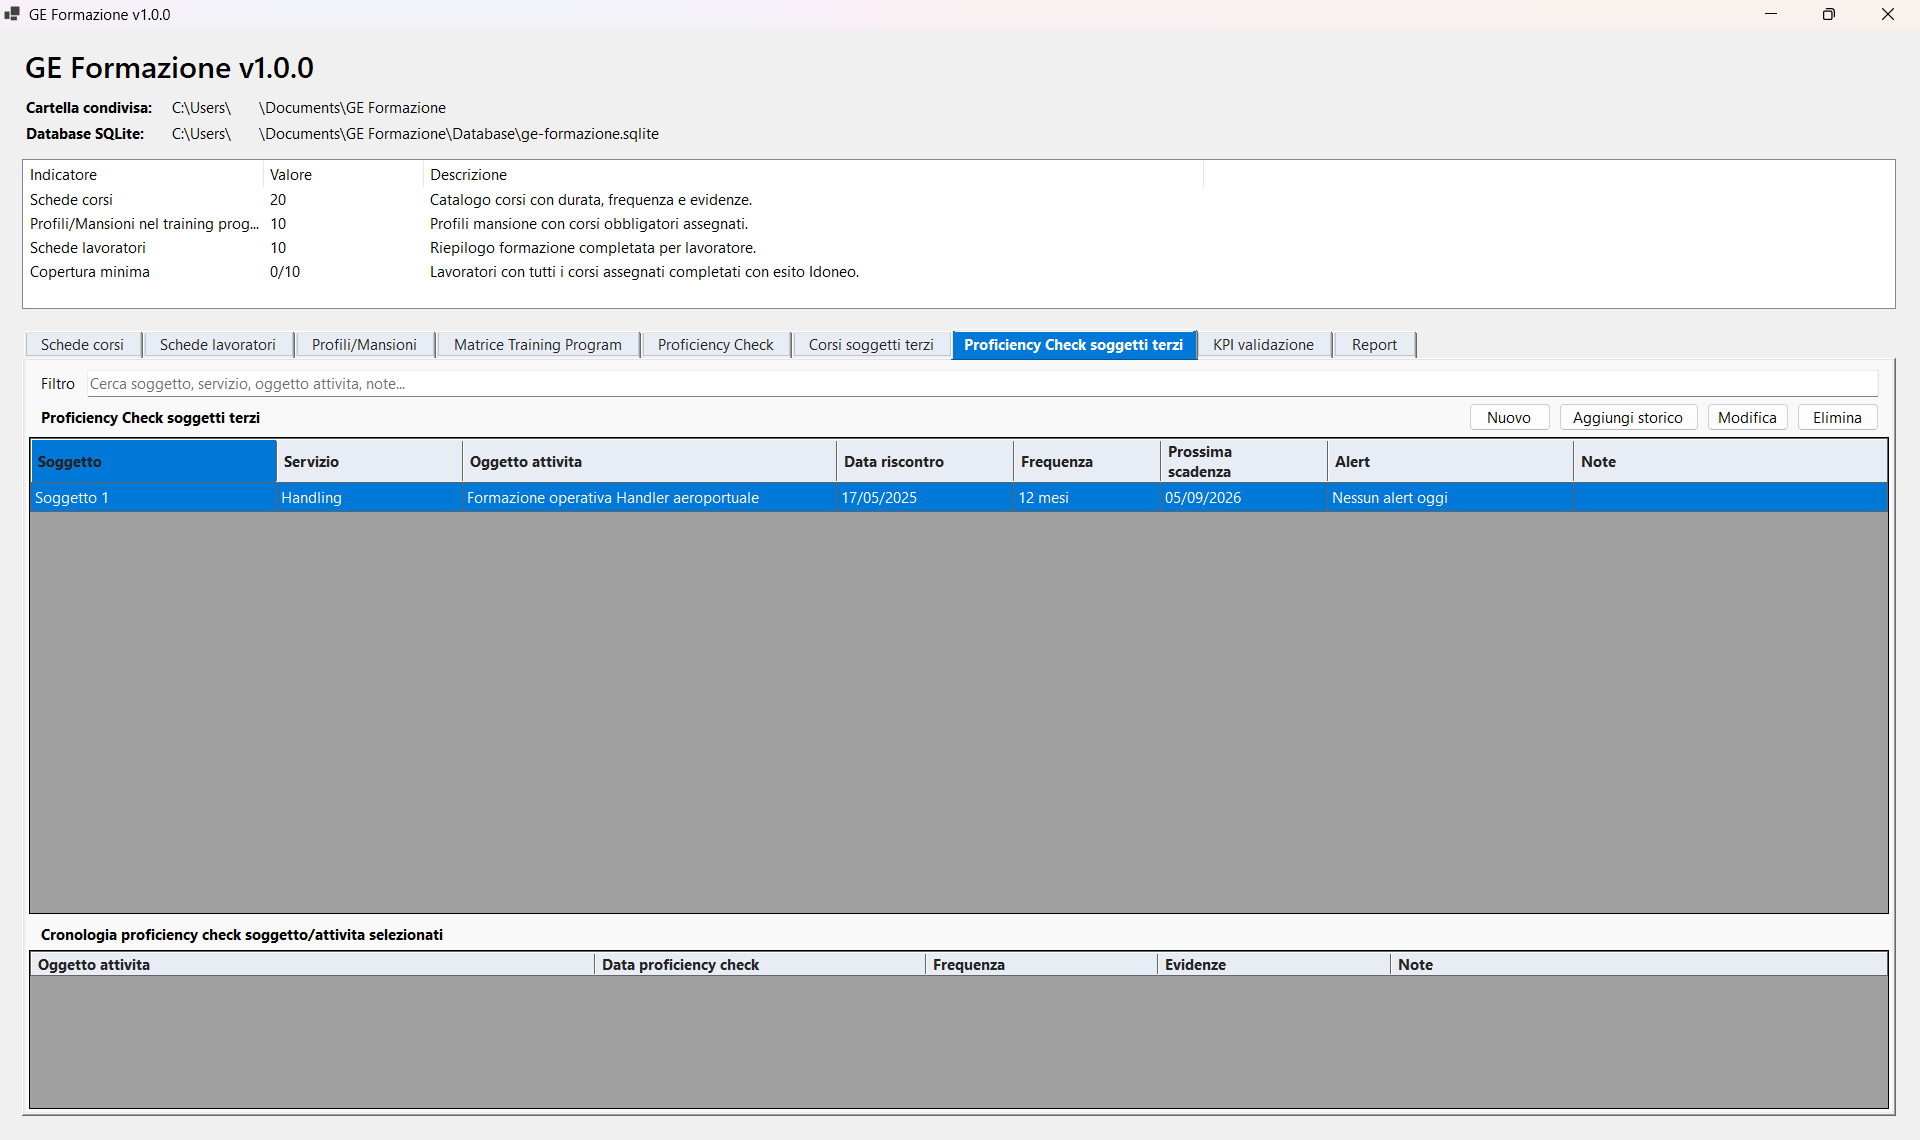The height and width of the screenshot is (1140, 1920).
Task: Sort by the Frequenza column in main grid
Action: [1087, 462]
